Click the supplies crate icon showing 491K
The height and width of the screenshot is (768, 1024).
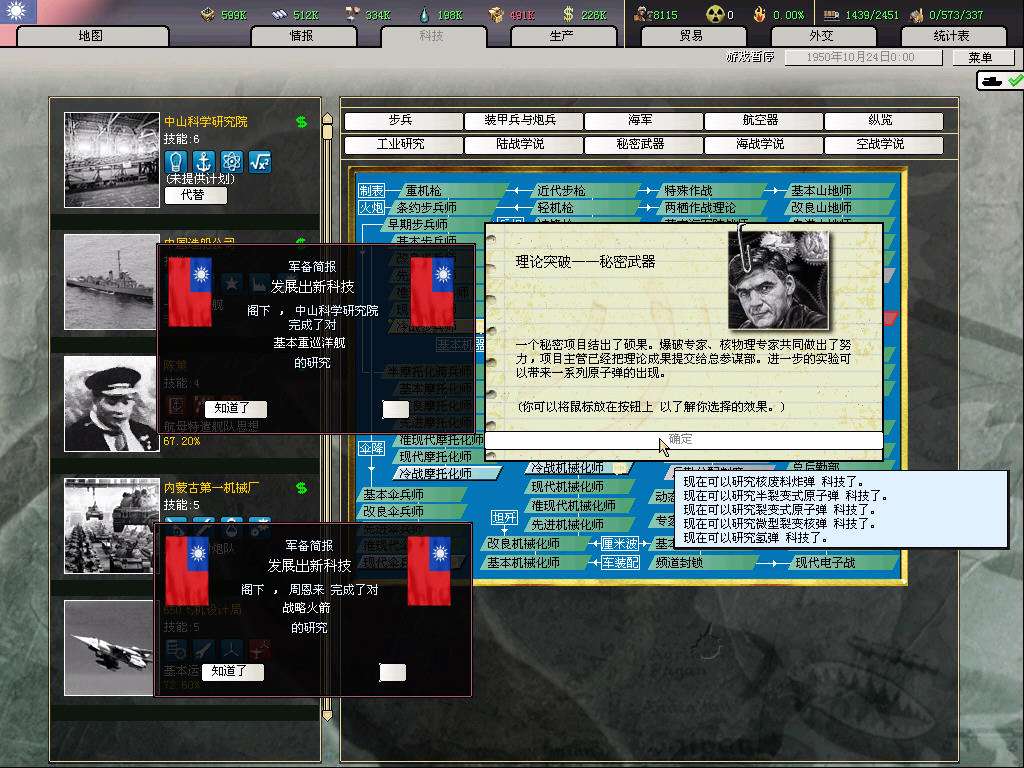pos(496,14)
